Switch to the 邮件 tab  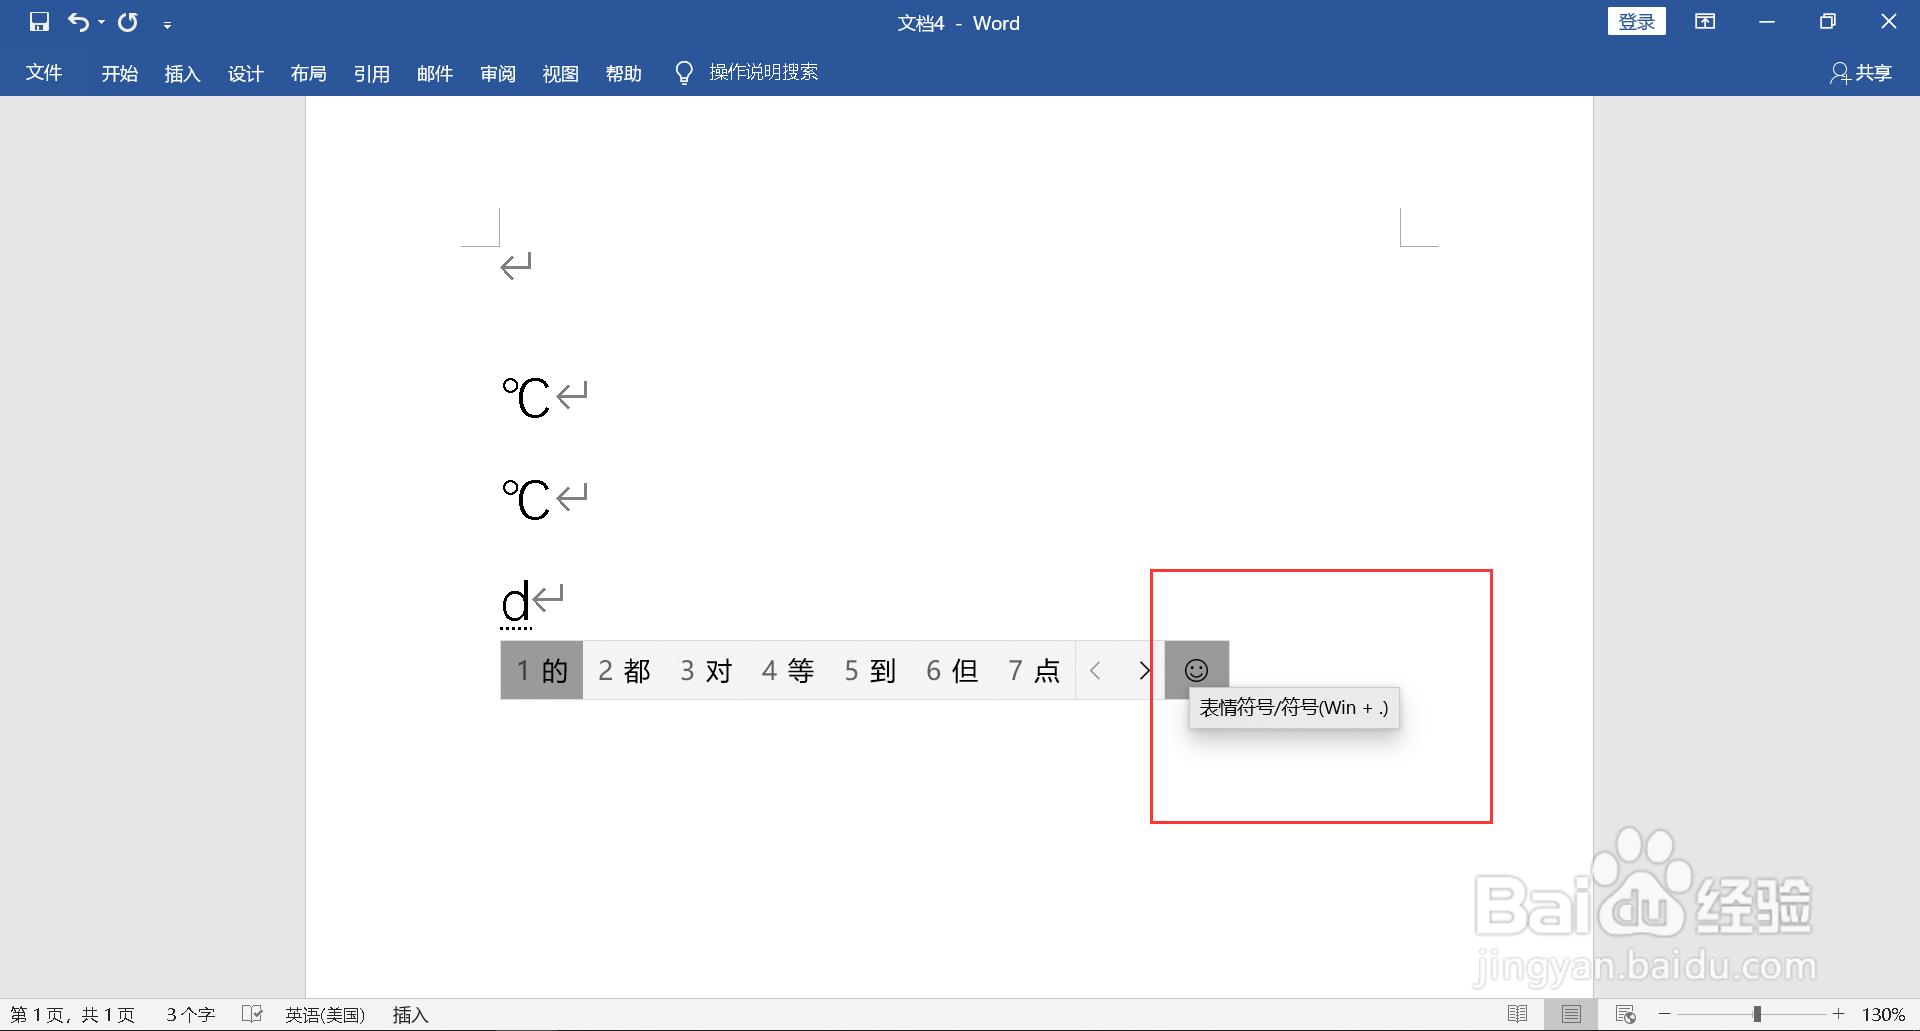(434, 73)
